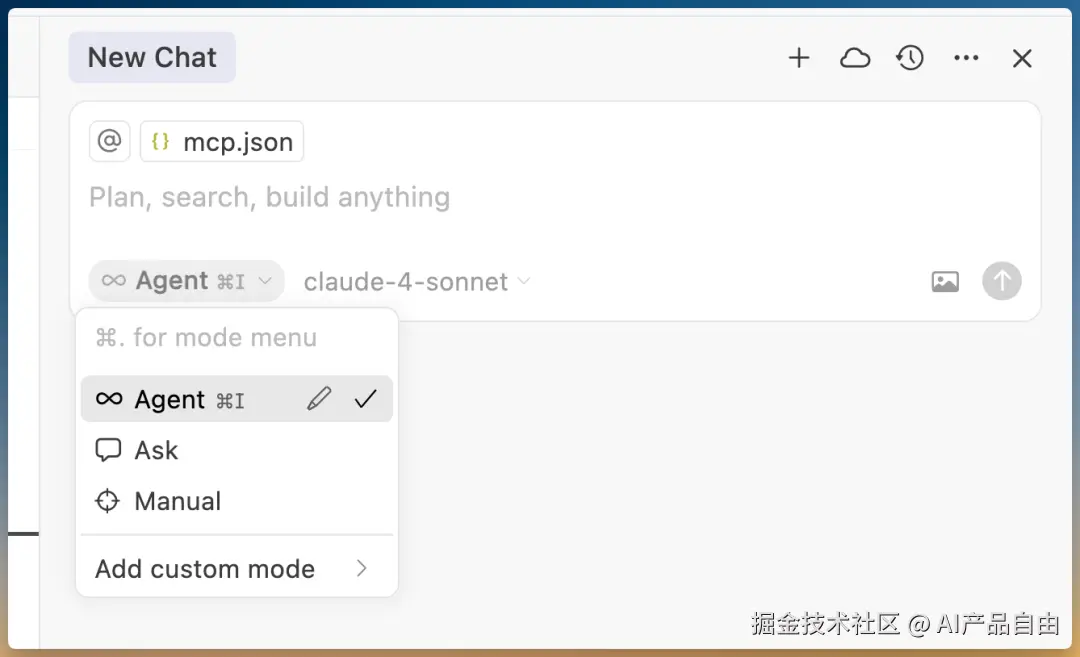Click the mcp.json context chip
1080x657 pixels.
[x=222, y=142]
